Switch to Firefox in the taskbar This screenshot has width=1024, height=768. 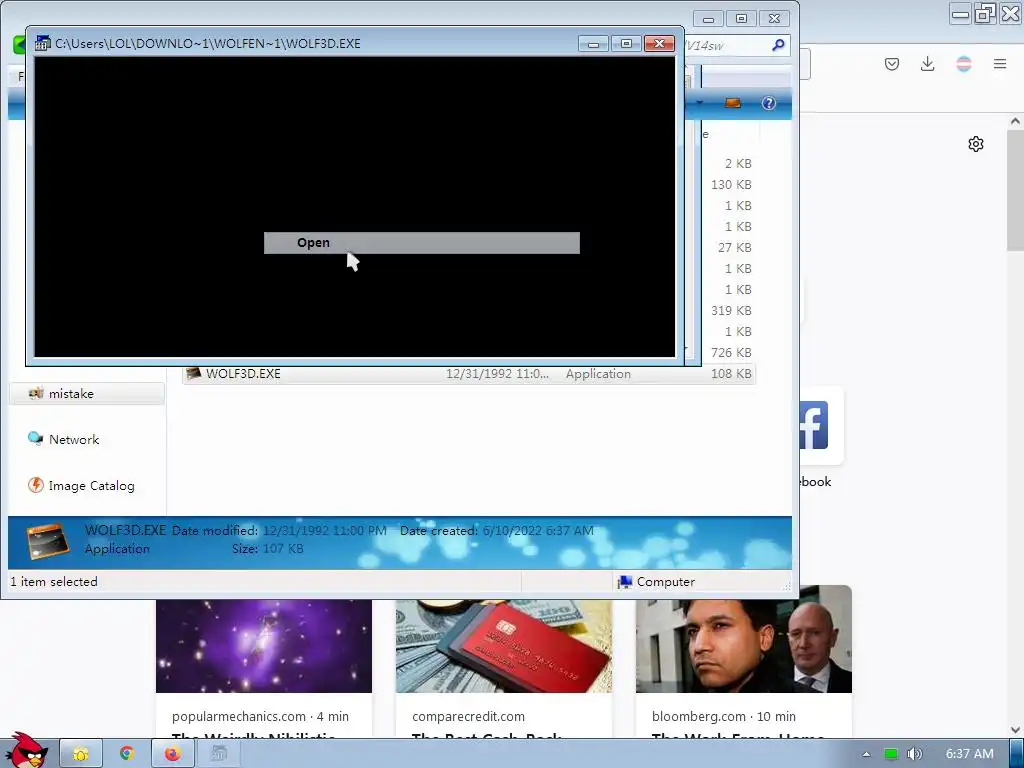(x=172, y=754)
